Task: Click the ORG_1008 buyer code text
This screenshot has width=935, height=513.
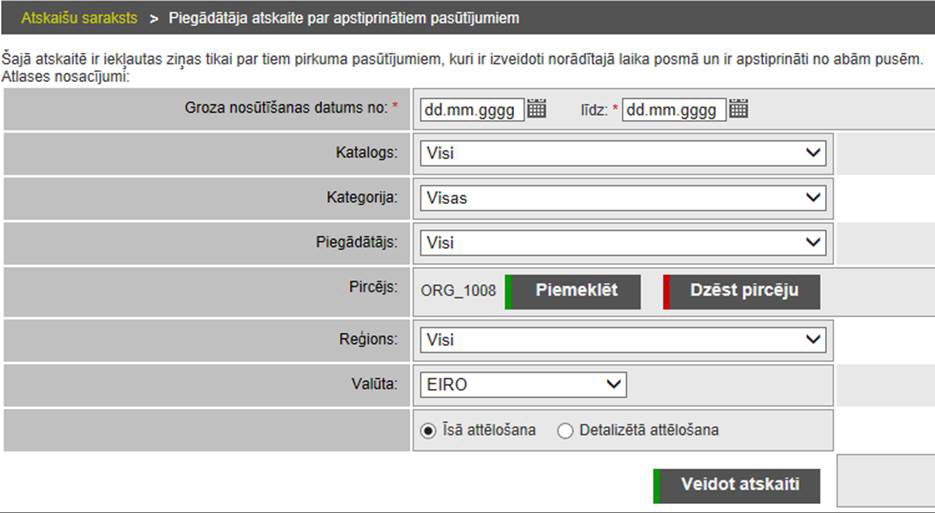Action: [x=458, y=292]
